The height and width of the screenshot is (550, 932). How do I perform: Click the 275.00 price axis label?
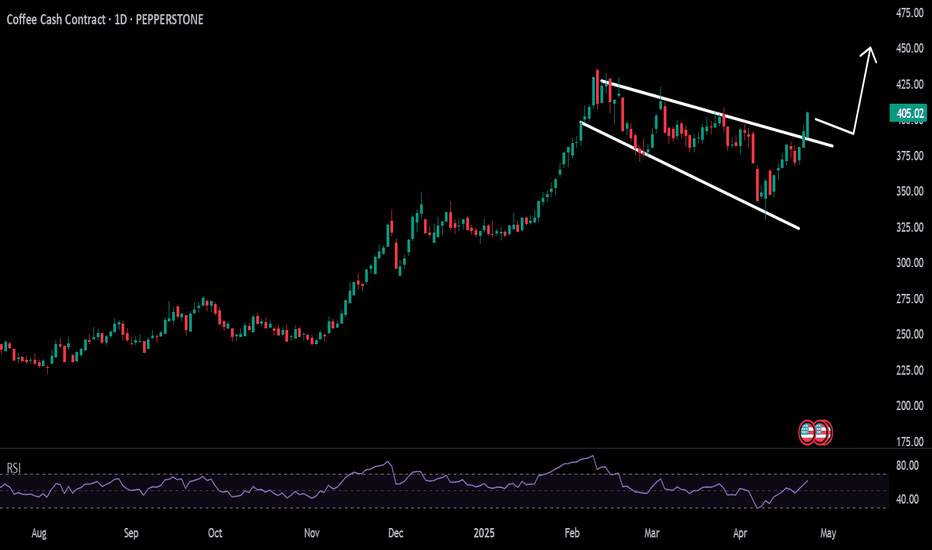pyautogui.click(x=909, y=298)
